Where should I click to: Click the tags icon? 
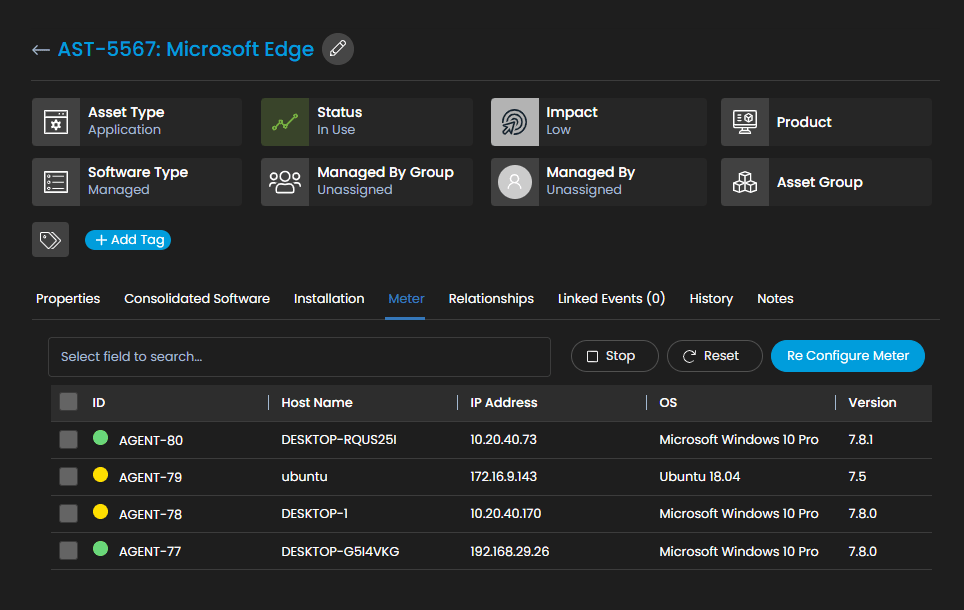[x=50, y=240]
